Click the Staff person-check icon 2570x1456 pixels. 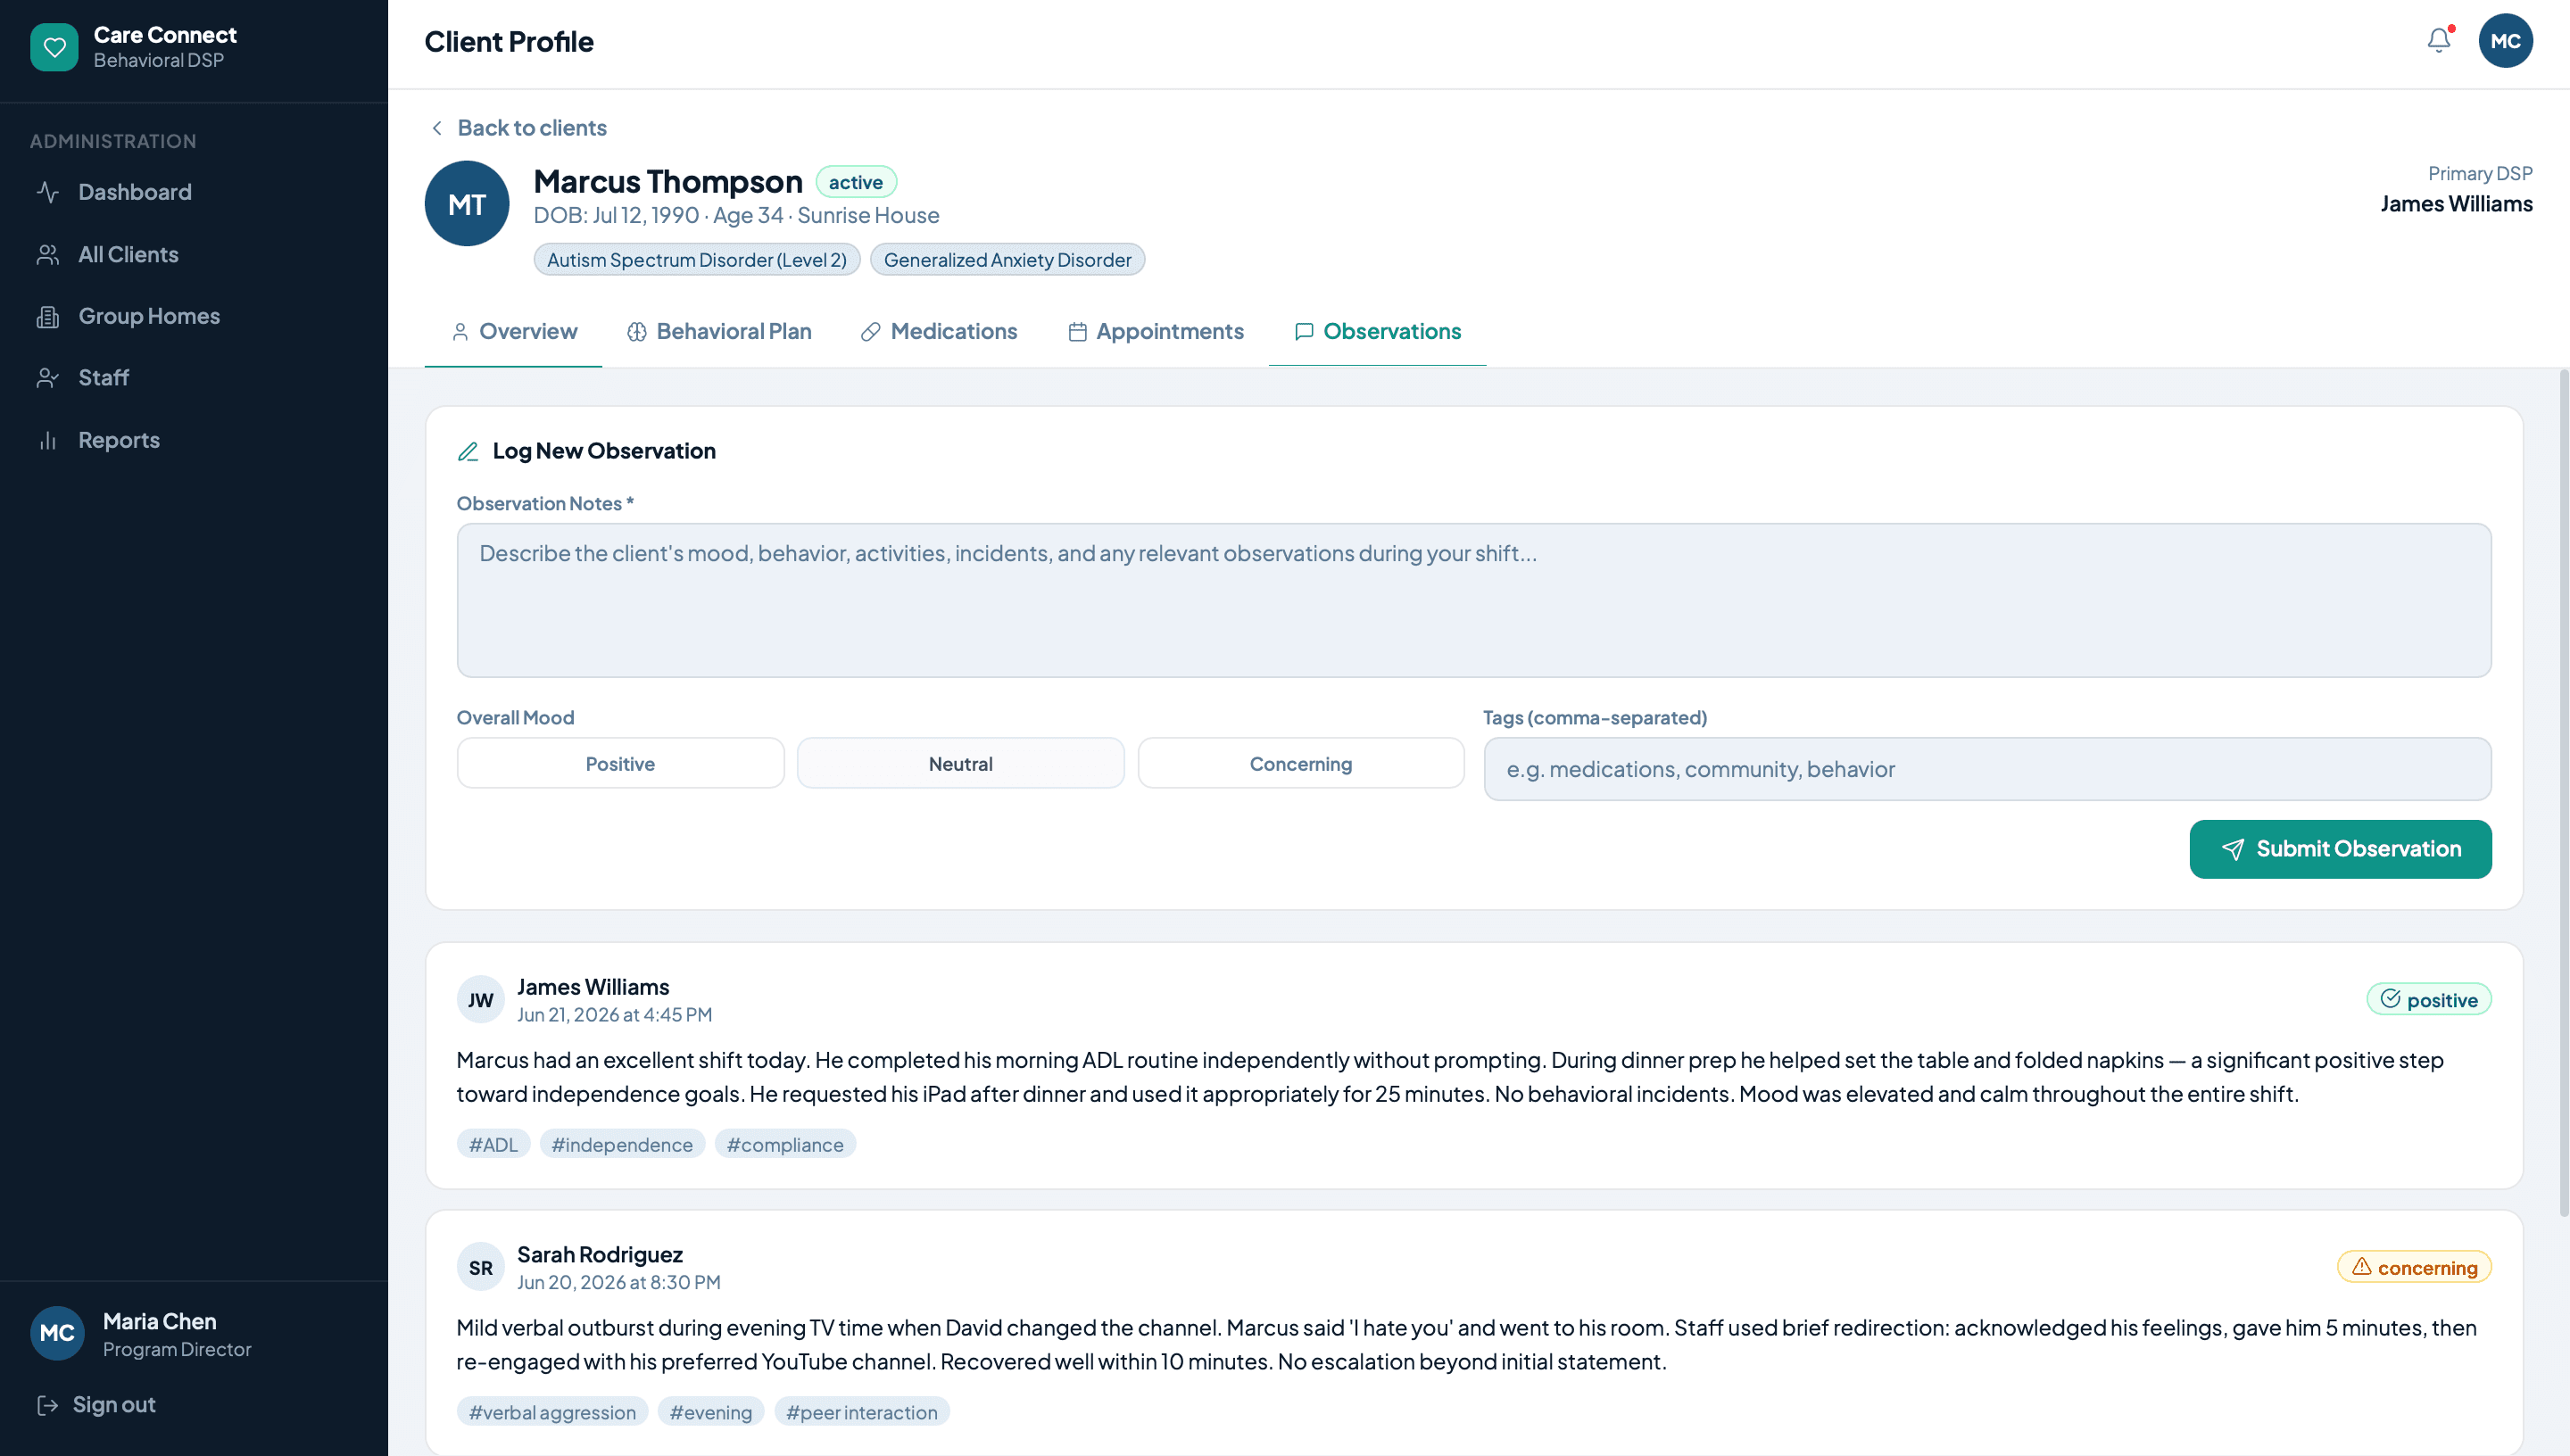[x=48, y=378]
